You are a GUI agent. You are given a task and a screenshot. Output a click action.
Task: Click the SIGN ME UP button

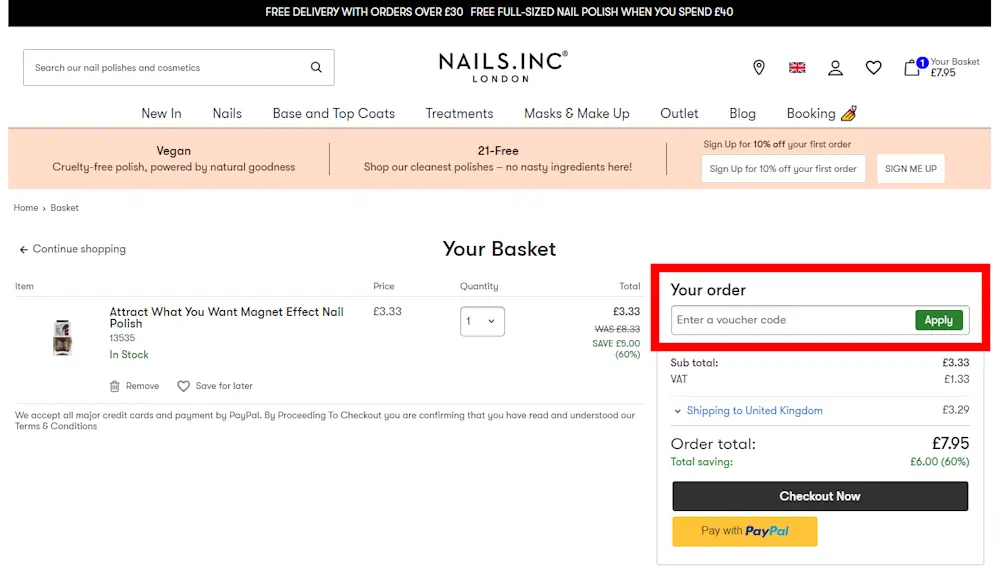911,169
